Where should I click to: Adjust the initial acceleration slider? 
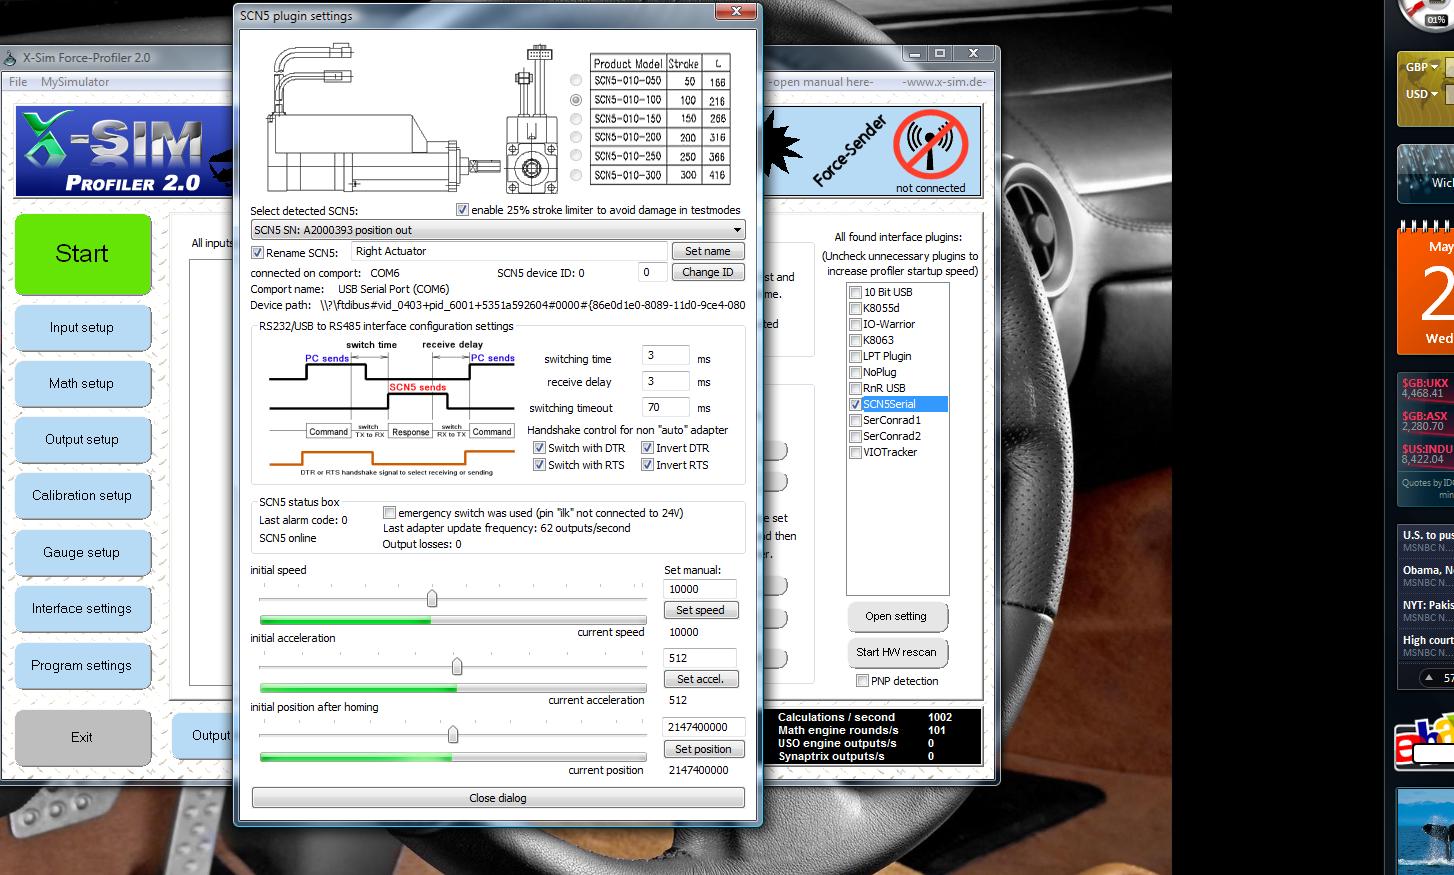(457, 667)
